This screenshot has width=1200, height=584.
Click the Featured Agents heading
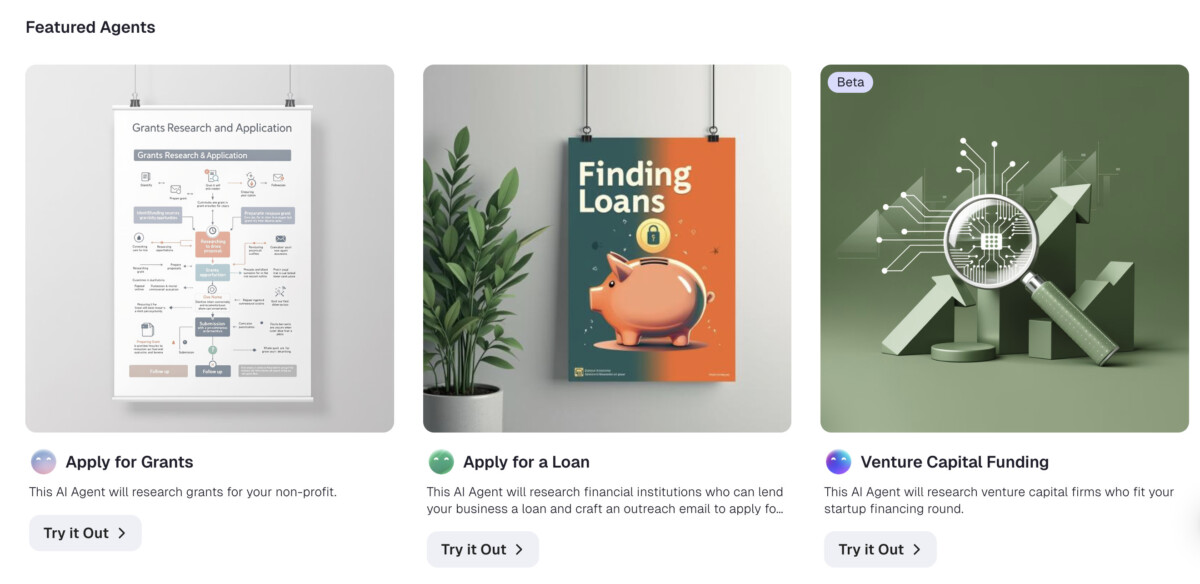pyautogui.click(x=90, y=27)
